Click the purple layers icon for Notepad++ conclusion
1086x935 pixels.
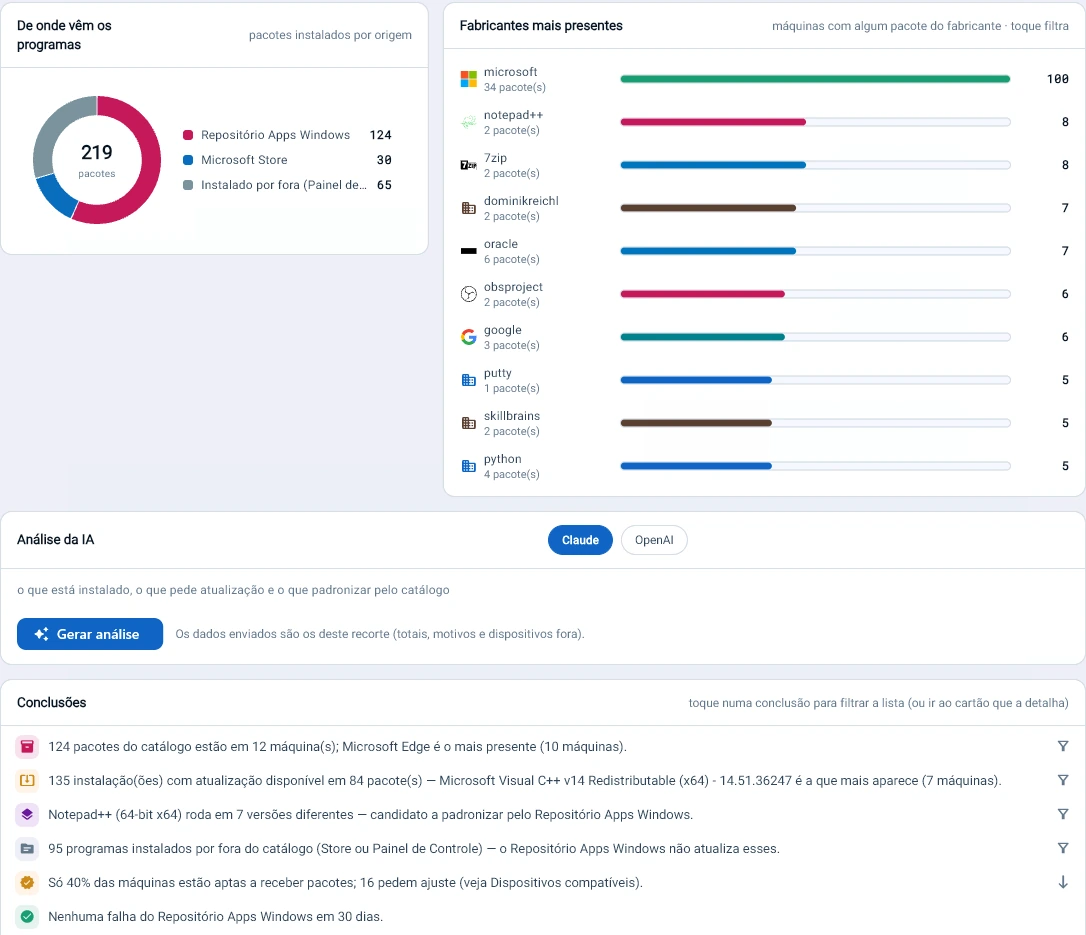(27, 814)
